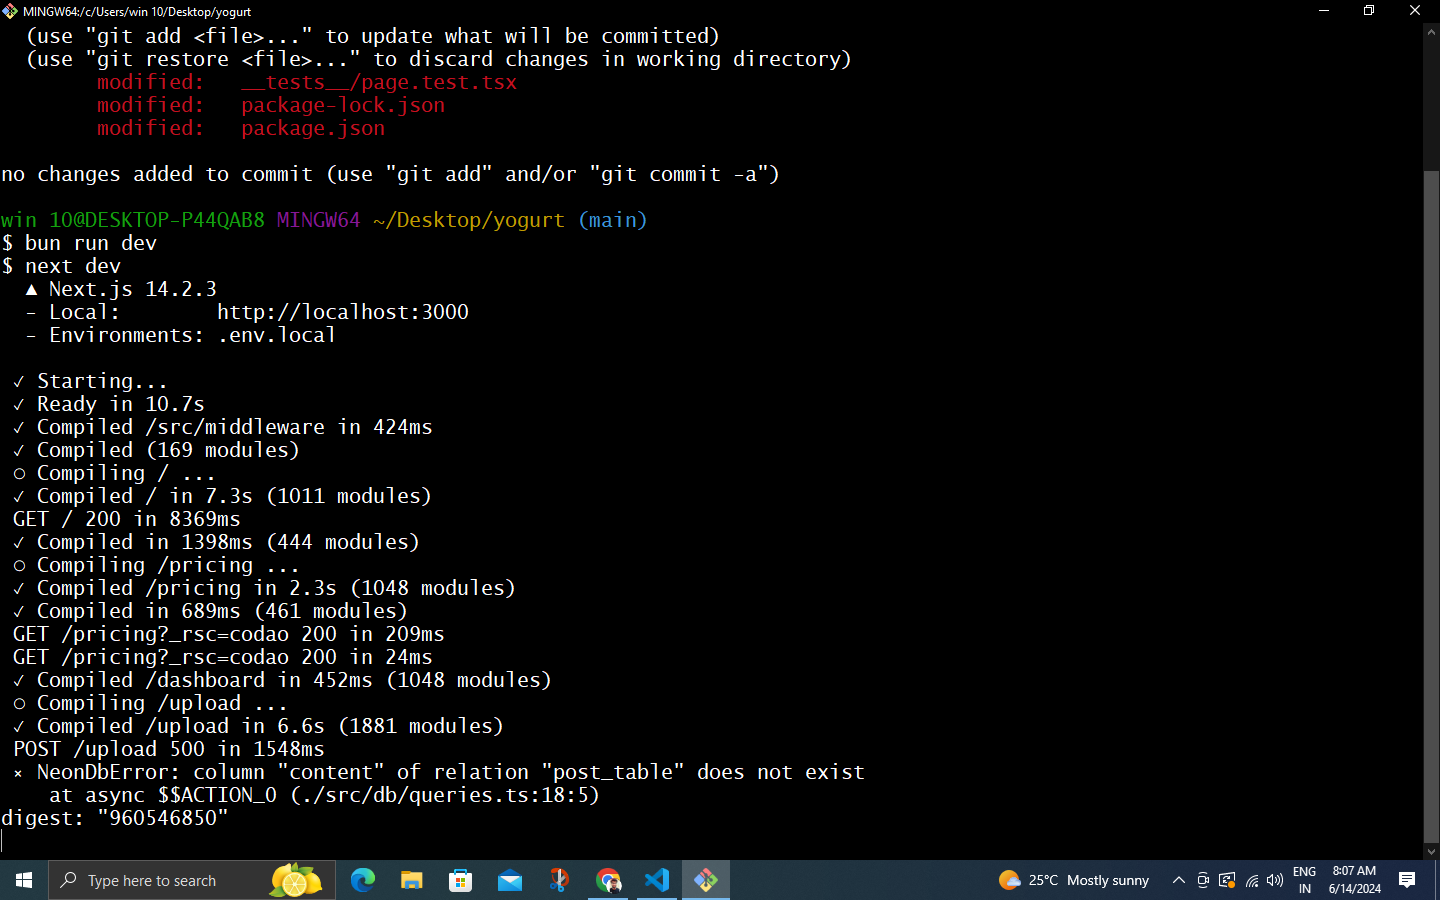Click the "Compiled /pricing in 2.3s" line
This screenshot has height=900, width=1440.
click(265, 588)
